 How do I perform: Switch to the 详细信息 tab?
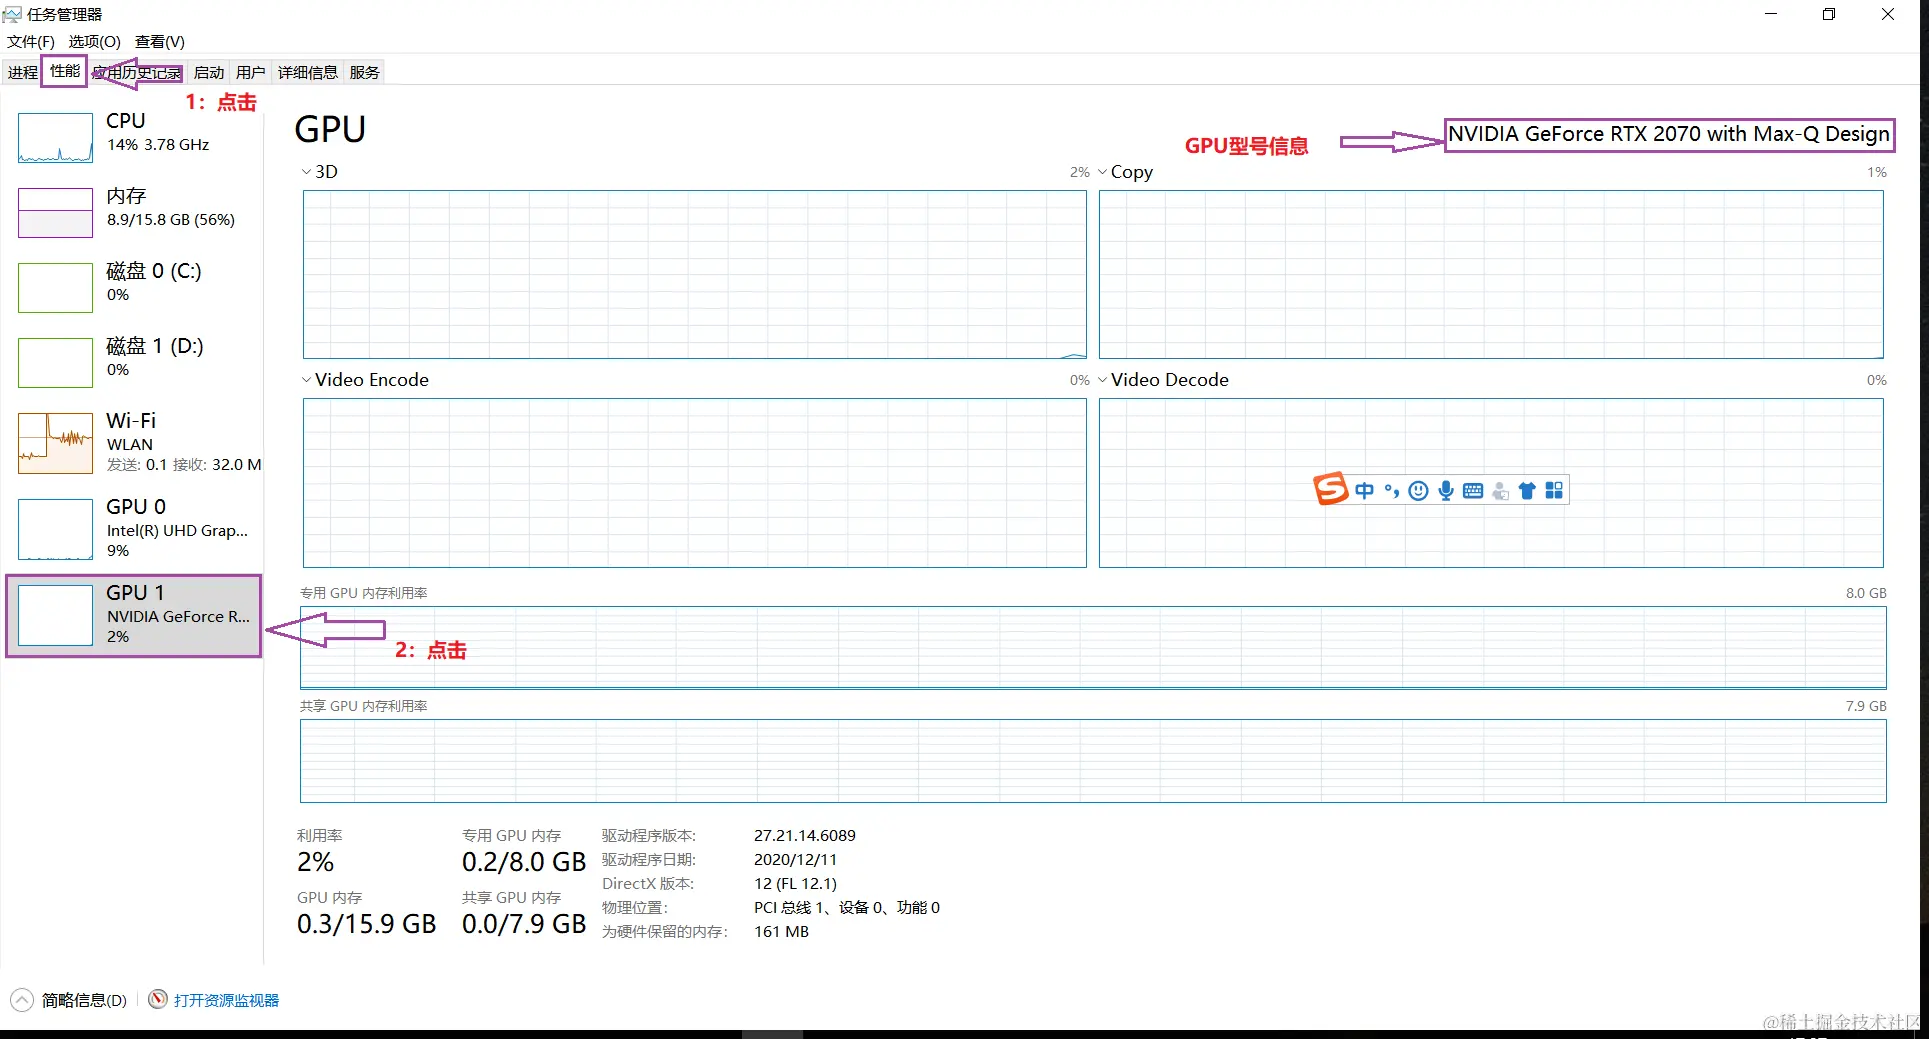308,72
